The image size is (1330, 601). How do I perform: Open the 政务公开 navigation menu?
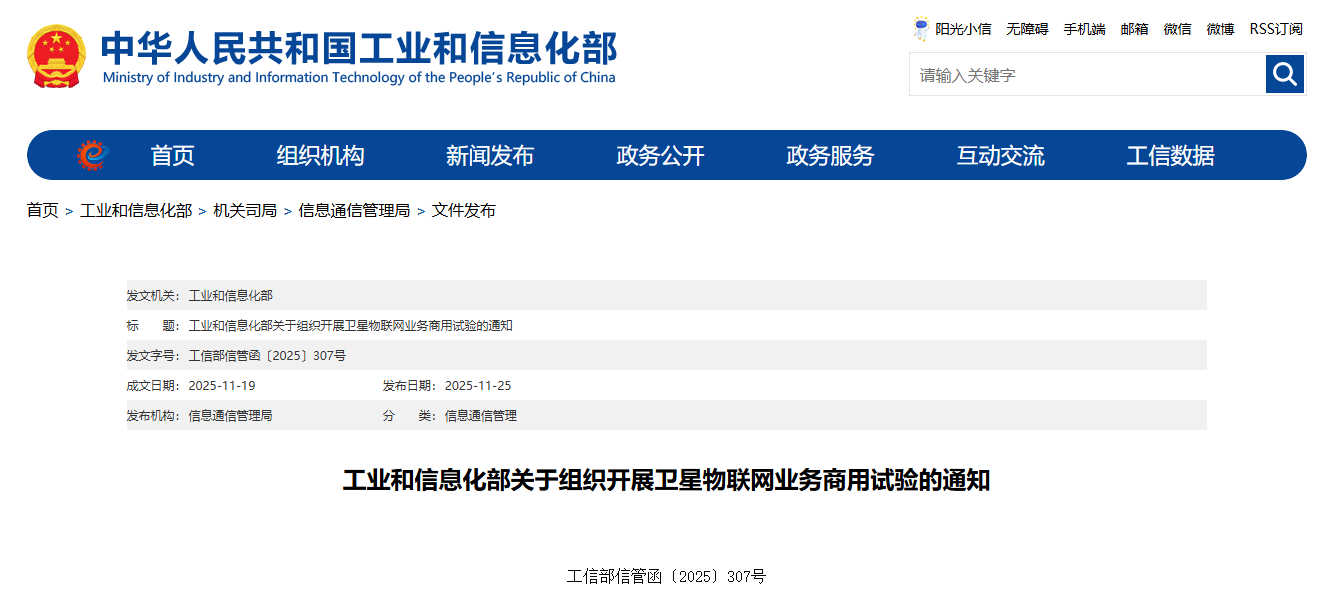[661, 155]
